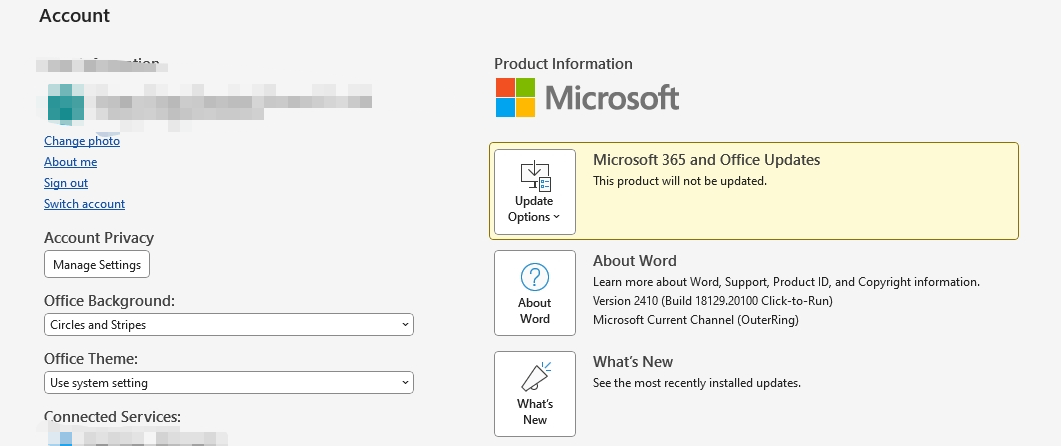Click the 'Learn more about Word' description text
Screen dimensions: 1061x446
point(786,282)
